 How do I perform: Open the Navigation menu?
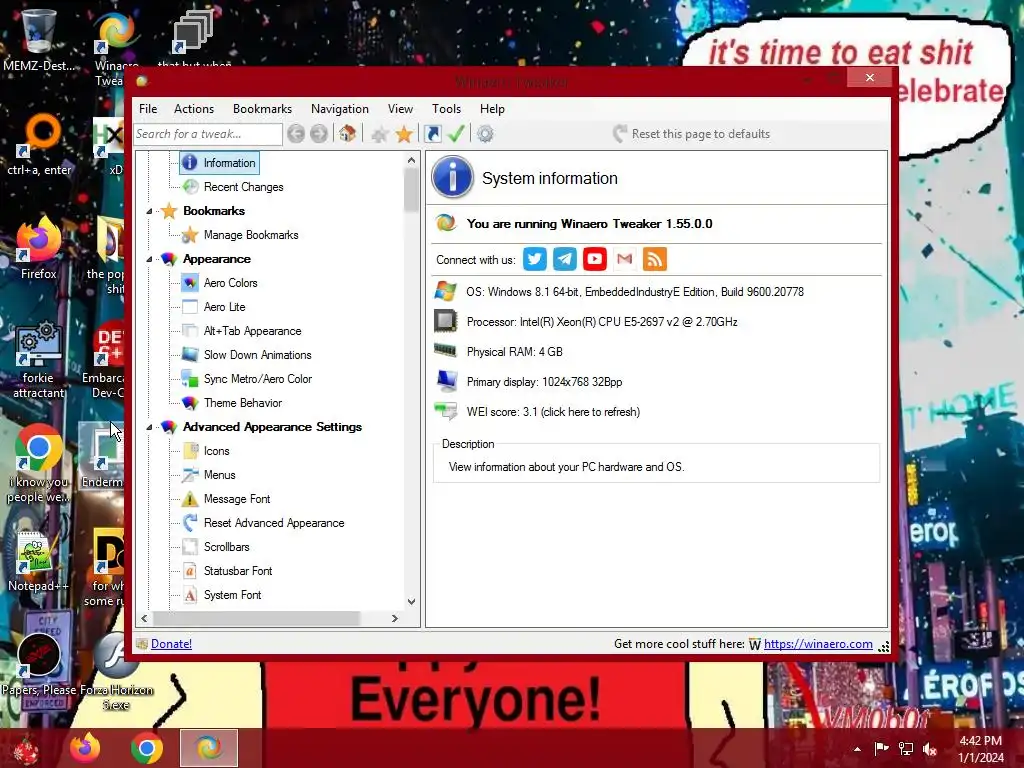click(x=340, y=109)
